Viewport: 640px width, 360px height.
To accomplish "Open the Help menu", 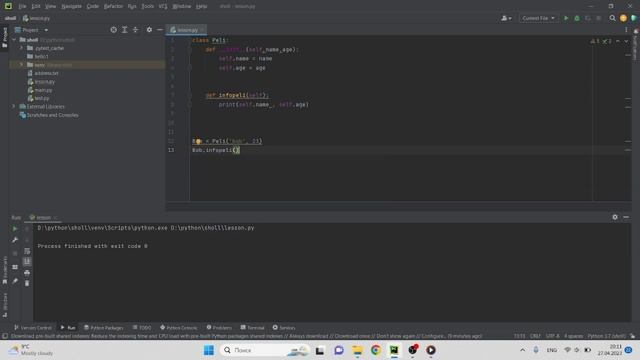I will click(x=202, y=6).
